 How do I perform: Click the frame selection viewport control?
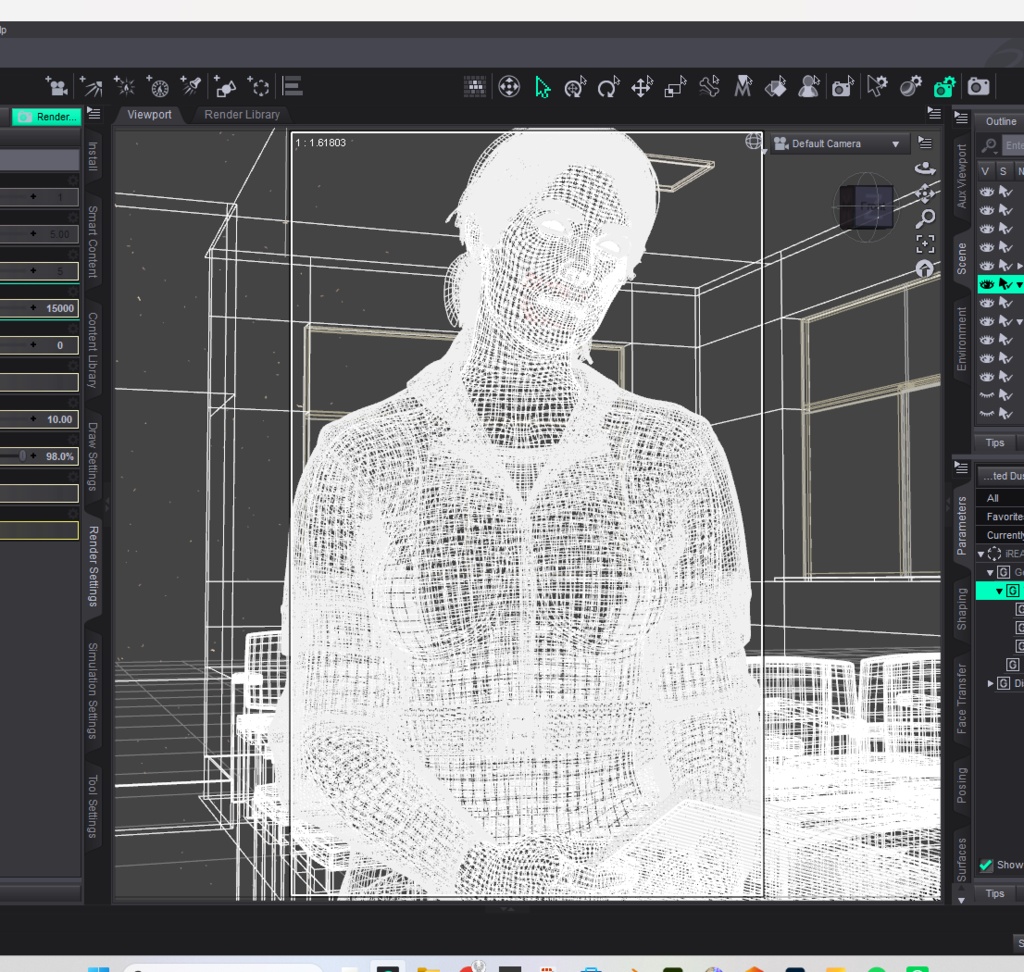pyautogui.click(x=925, y=244)
